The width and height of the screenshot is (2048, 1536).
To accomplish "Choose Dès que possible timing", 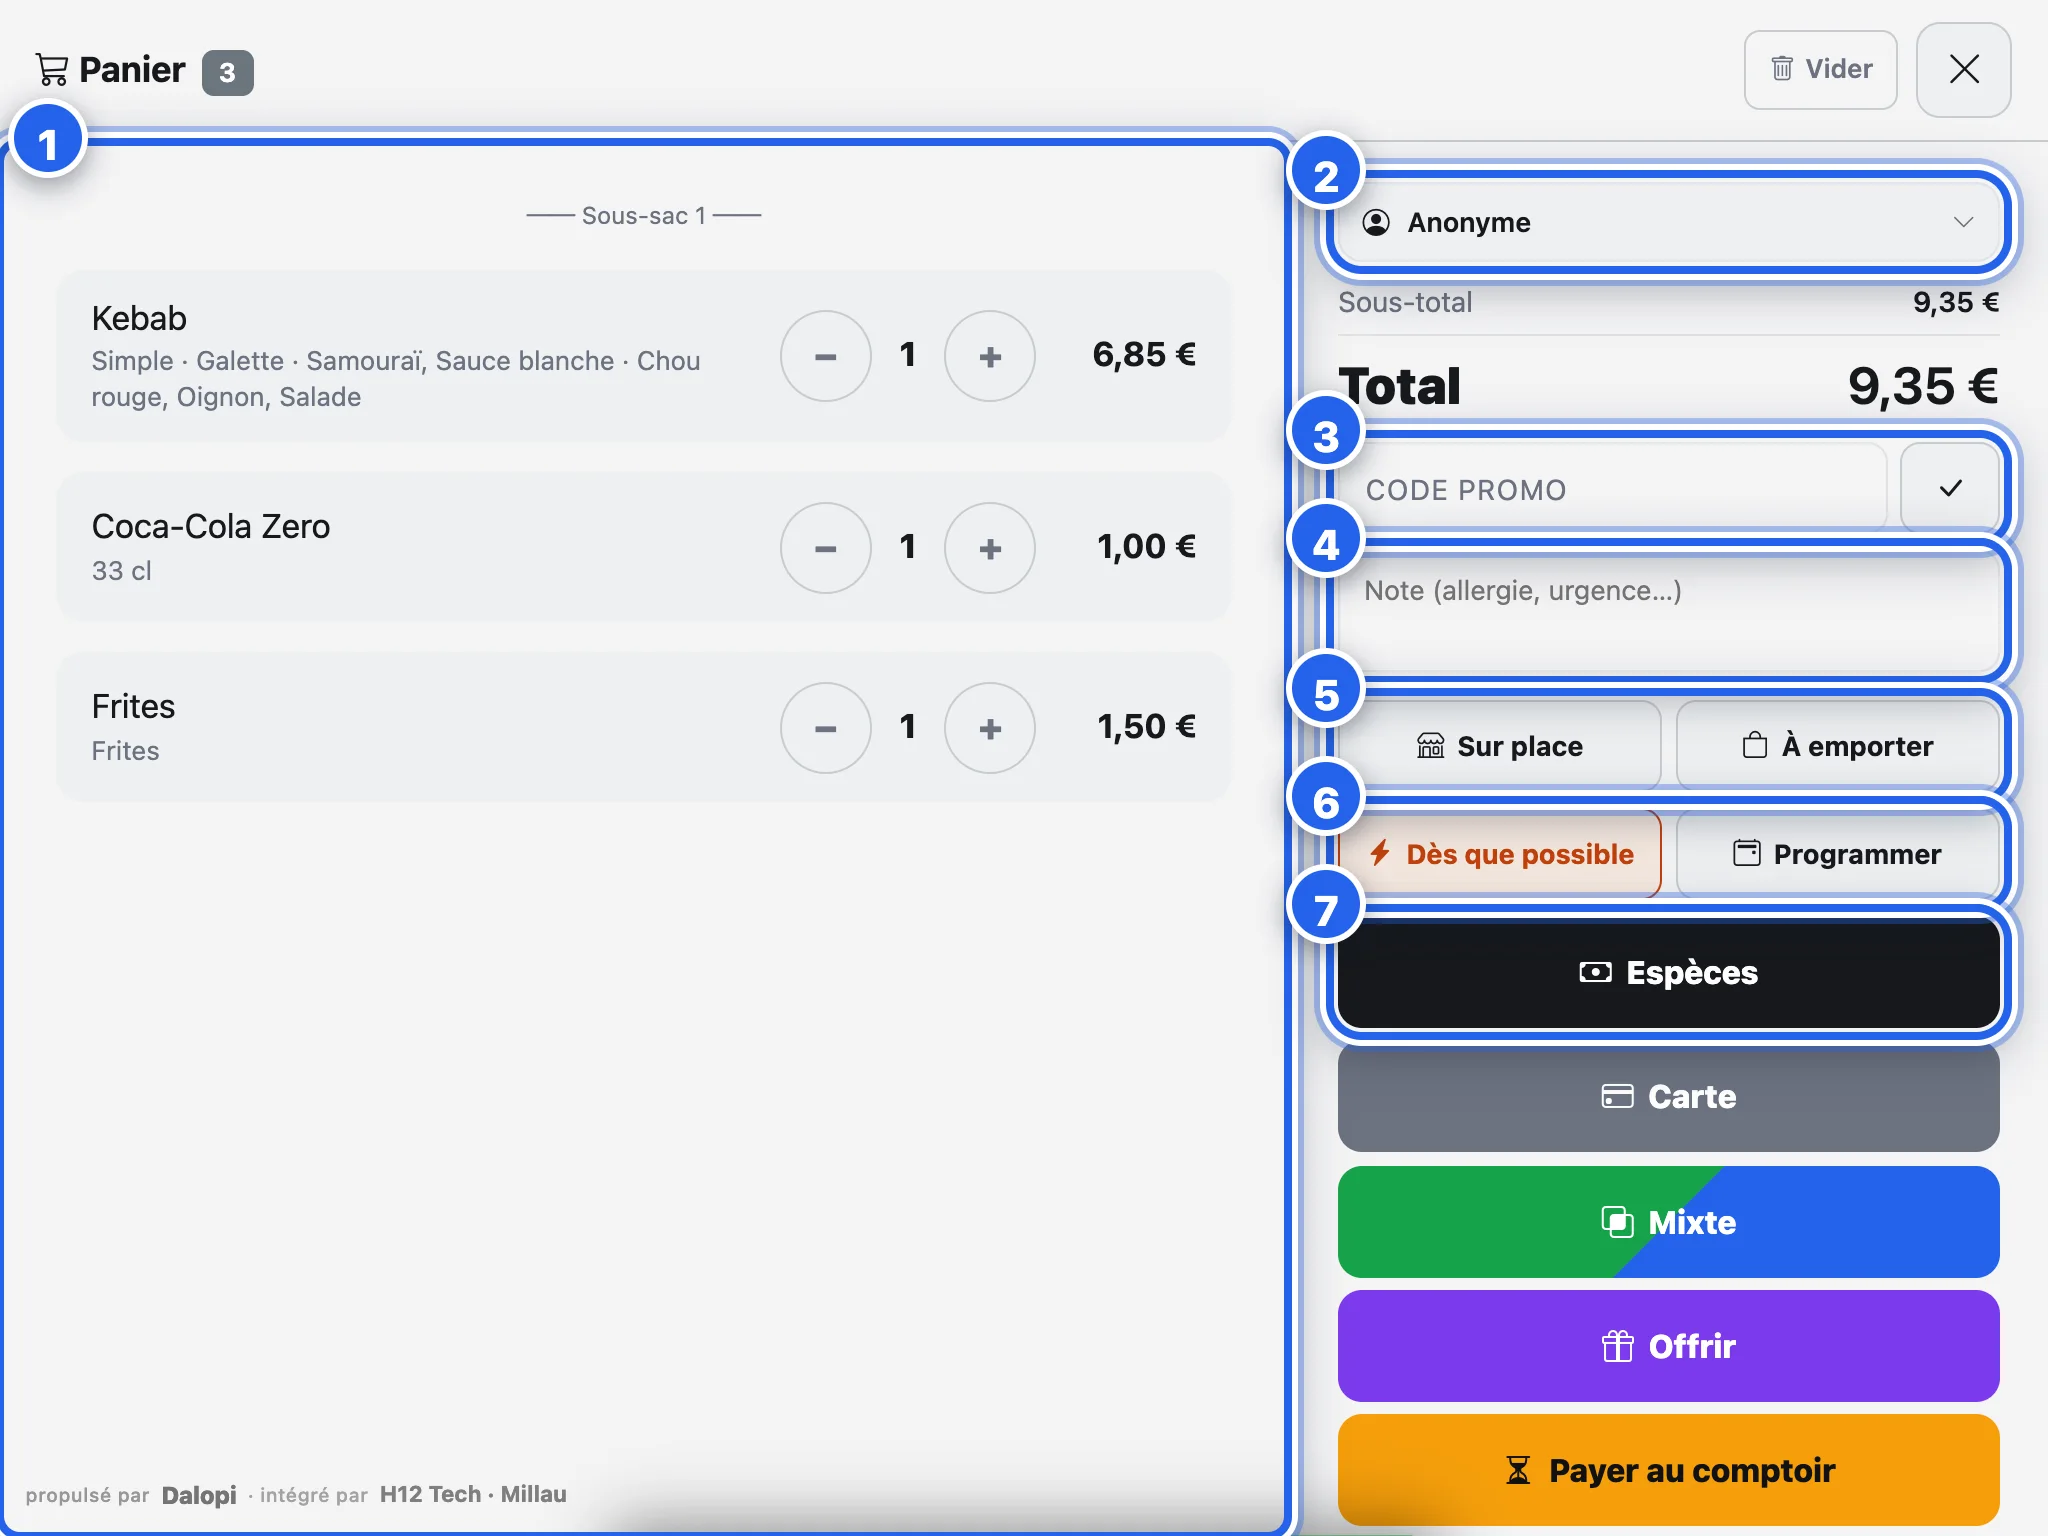I will [1499, 854].
